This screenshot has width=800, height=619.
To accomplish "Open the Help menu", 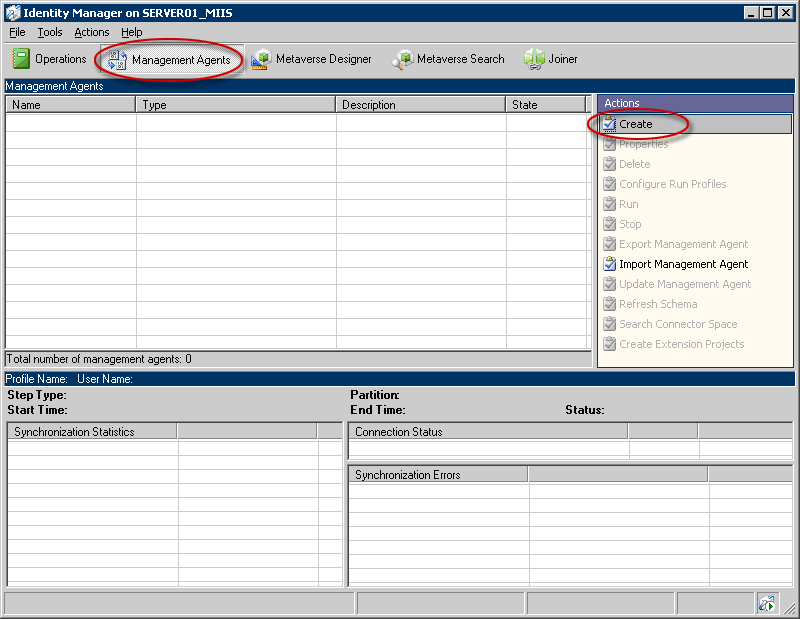I will coord(131,31).
